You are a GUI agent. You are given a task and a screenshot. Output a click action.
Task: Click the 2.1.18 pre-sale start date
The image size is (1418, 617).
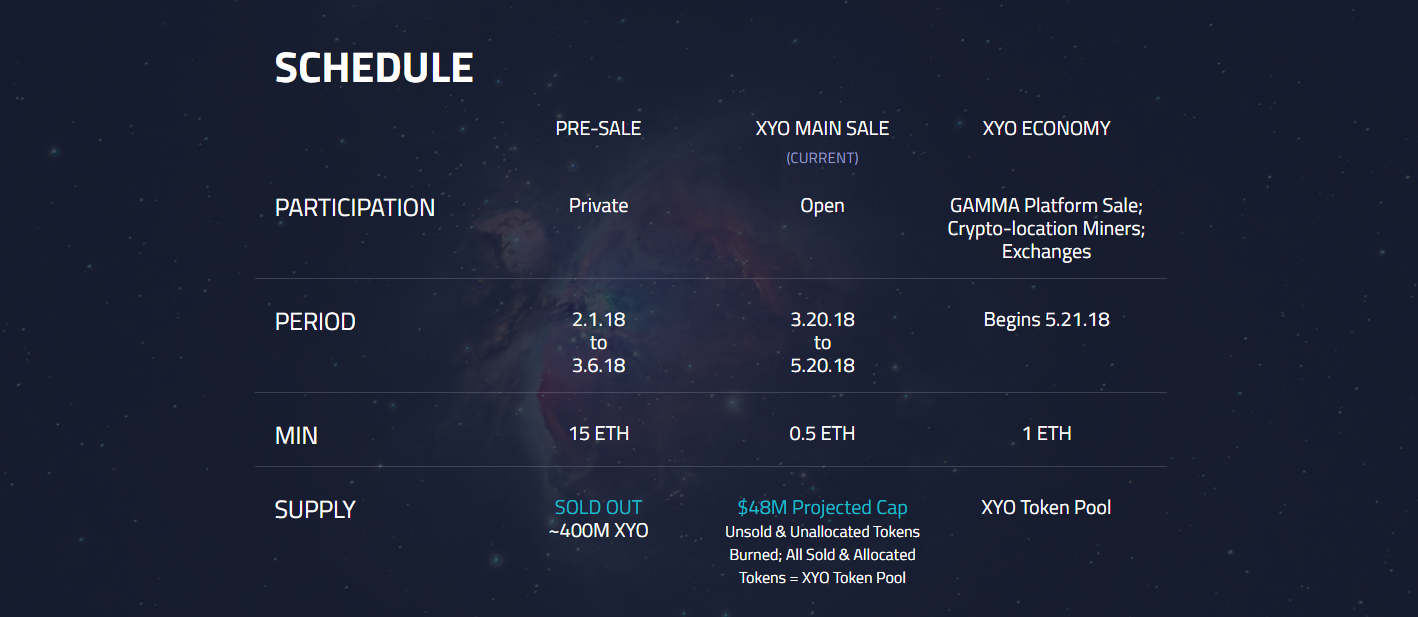[598, 320]
